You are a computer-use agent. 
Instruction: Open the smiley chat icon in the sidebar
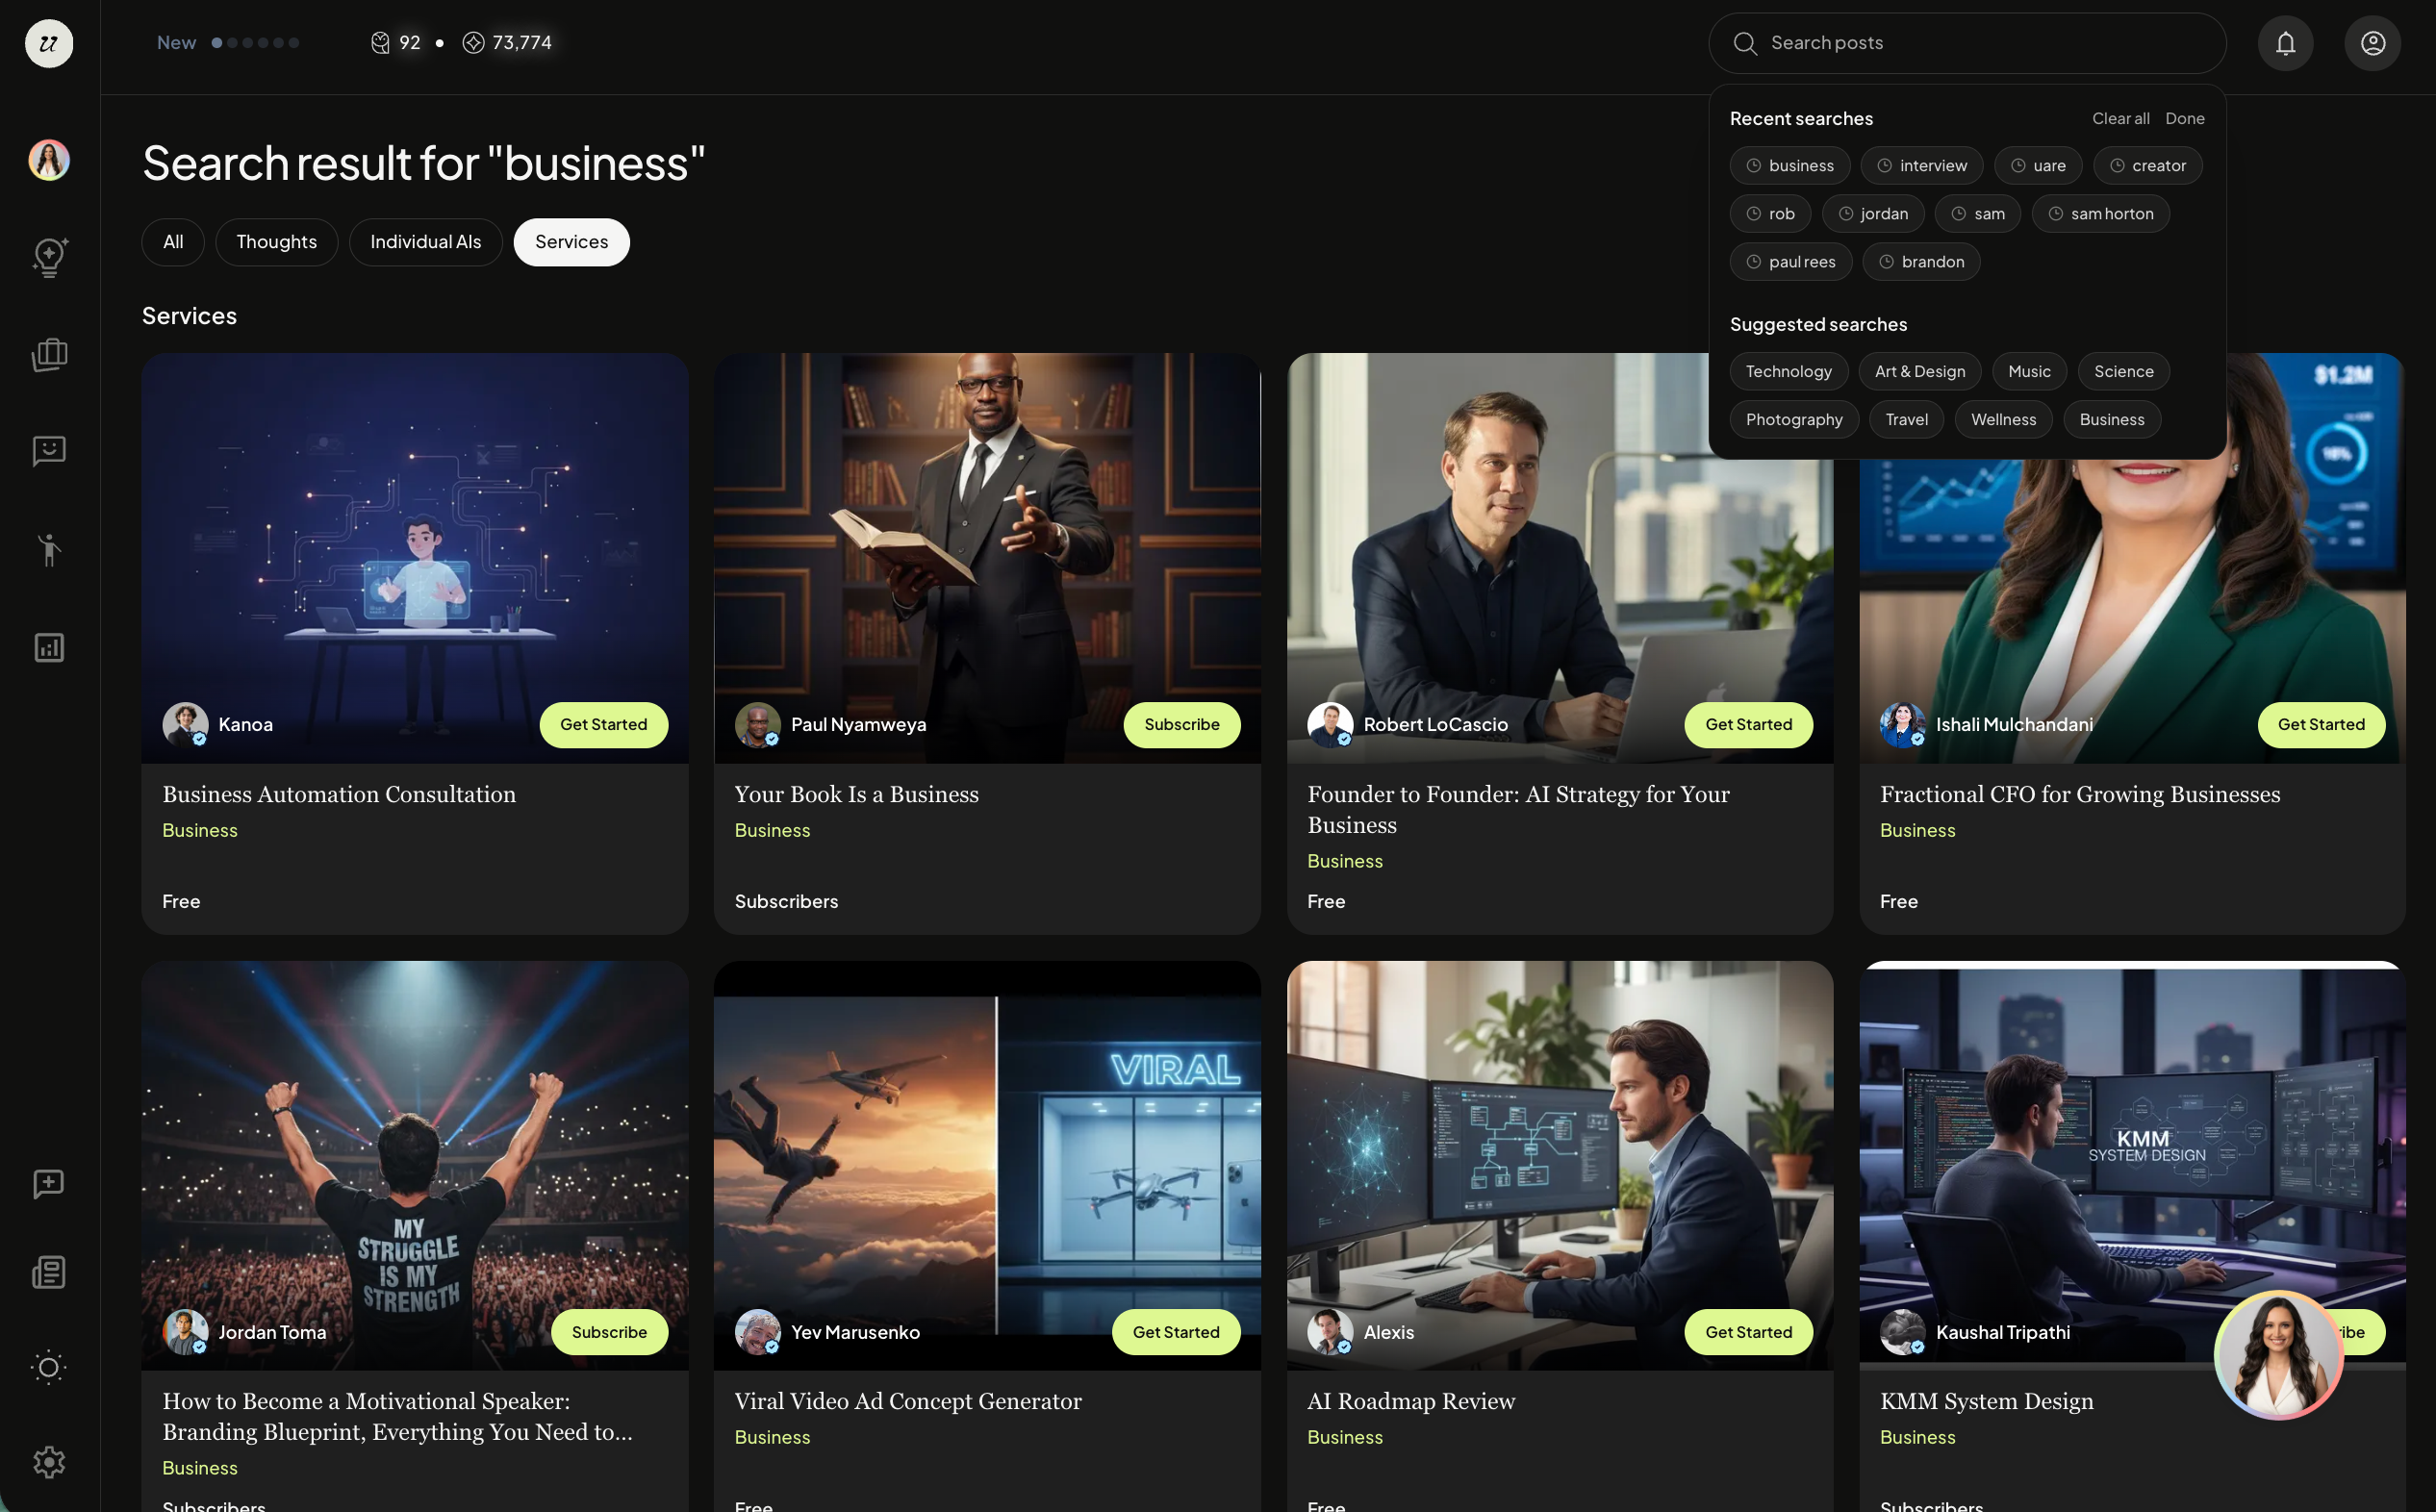[49, 451]
